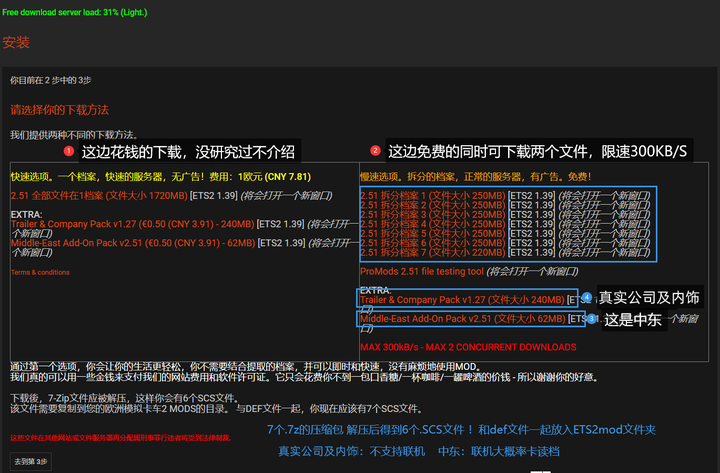Viewport: 720px width, 473px height.
Task: Select the 请选择你的下载方法 heading
Action: (60, 110)
